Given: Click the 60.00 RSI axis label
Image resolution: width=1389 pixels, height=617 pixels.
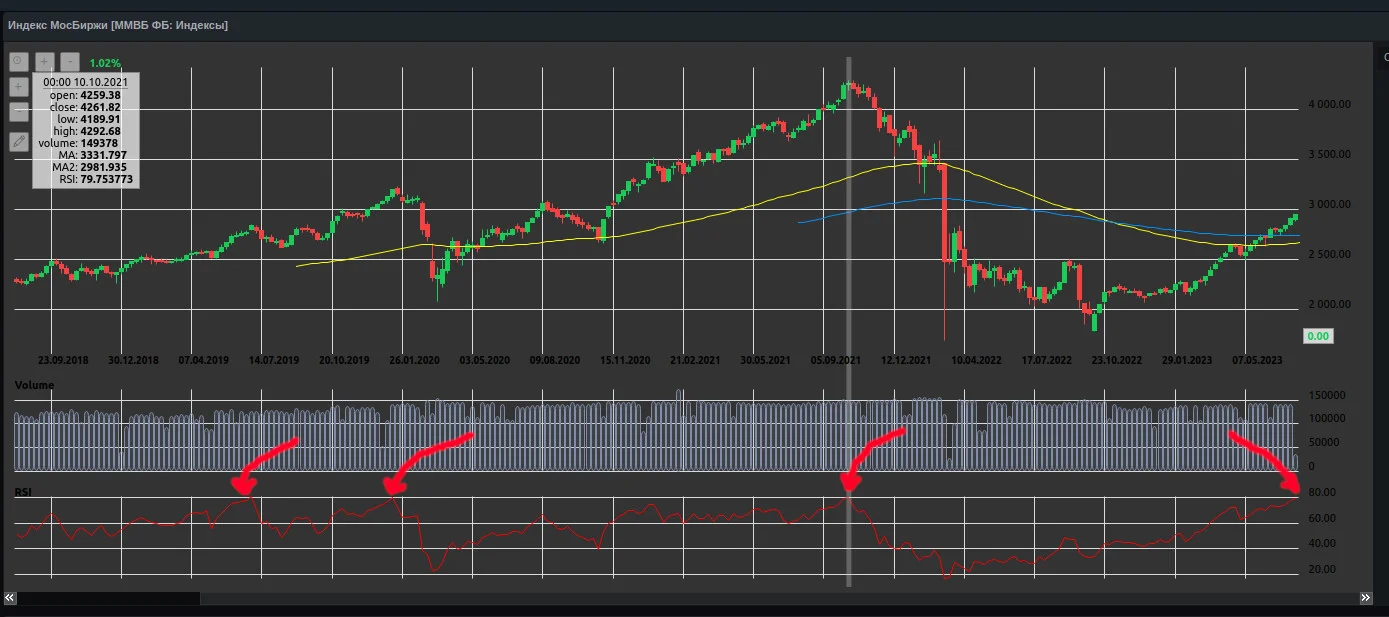Looking at the screenshot, I should [x=1322, y=518].
